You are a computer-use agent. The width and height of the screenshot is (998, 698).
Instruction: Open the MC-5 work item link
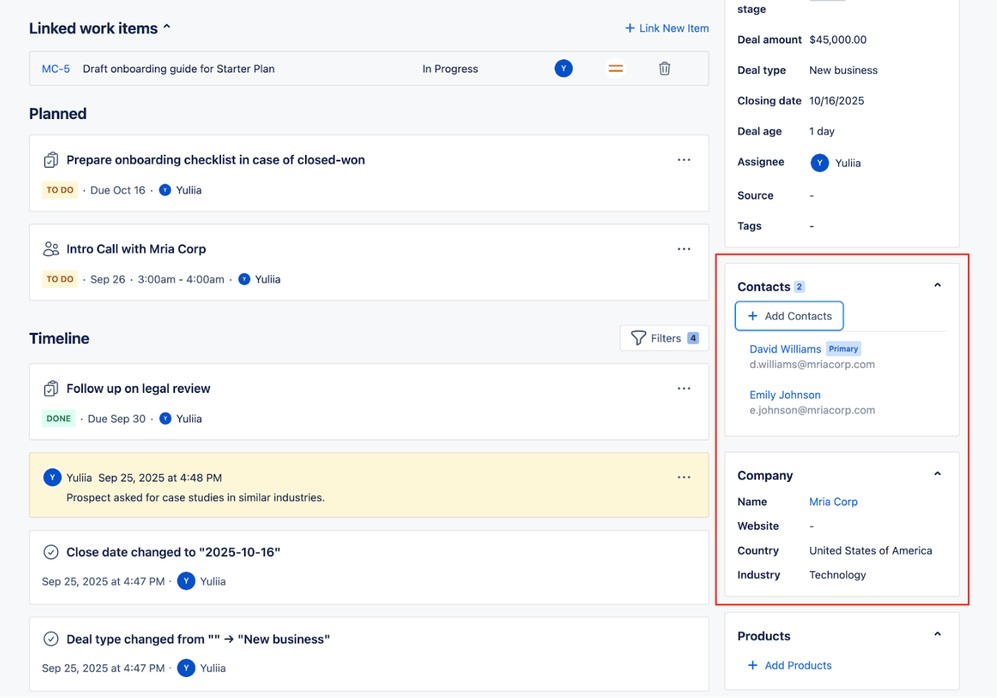[x=56, y=69]
